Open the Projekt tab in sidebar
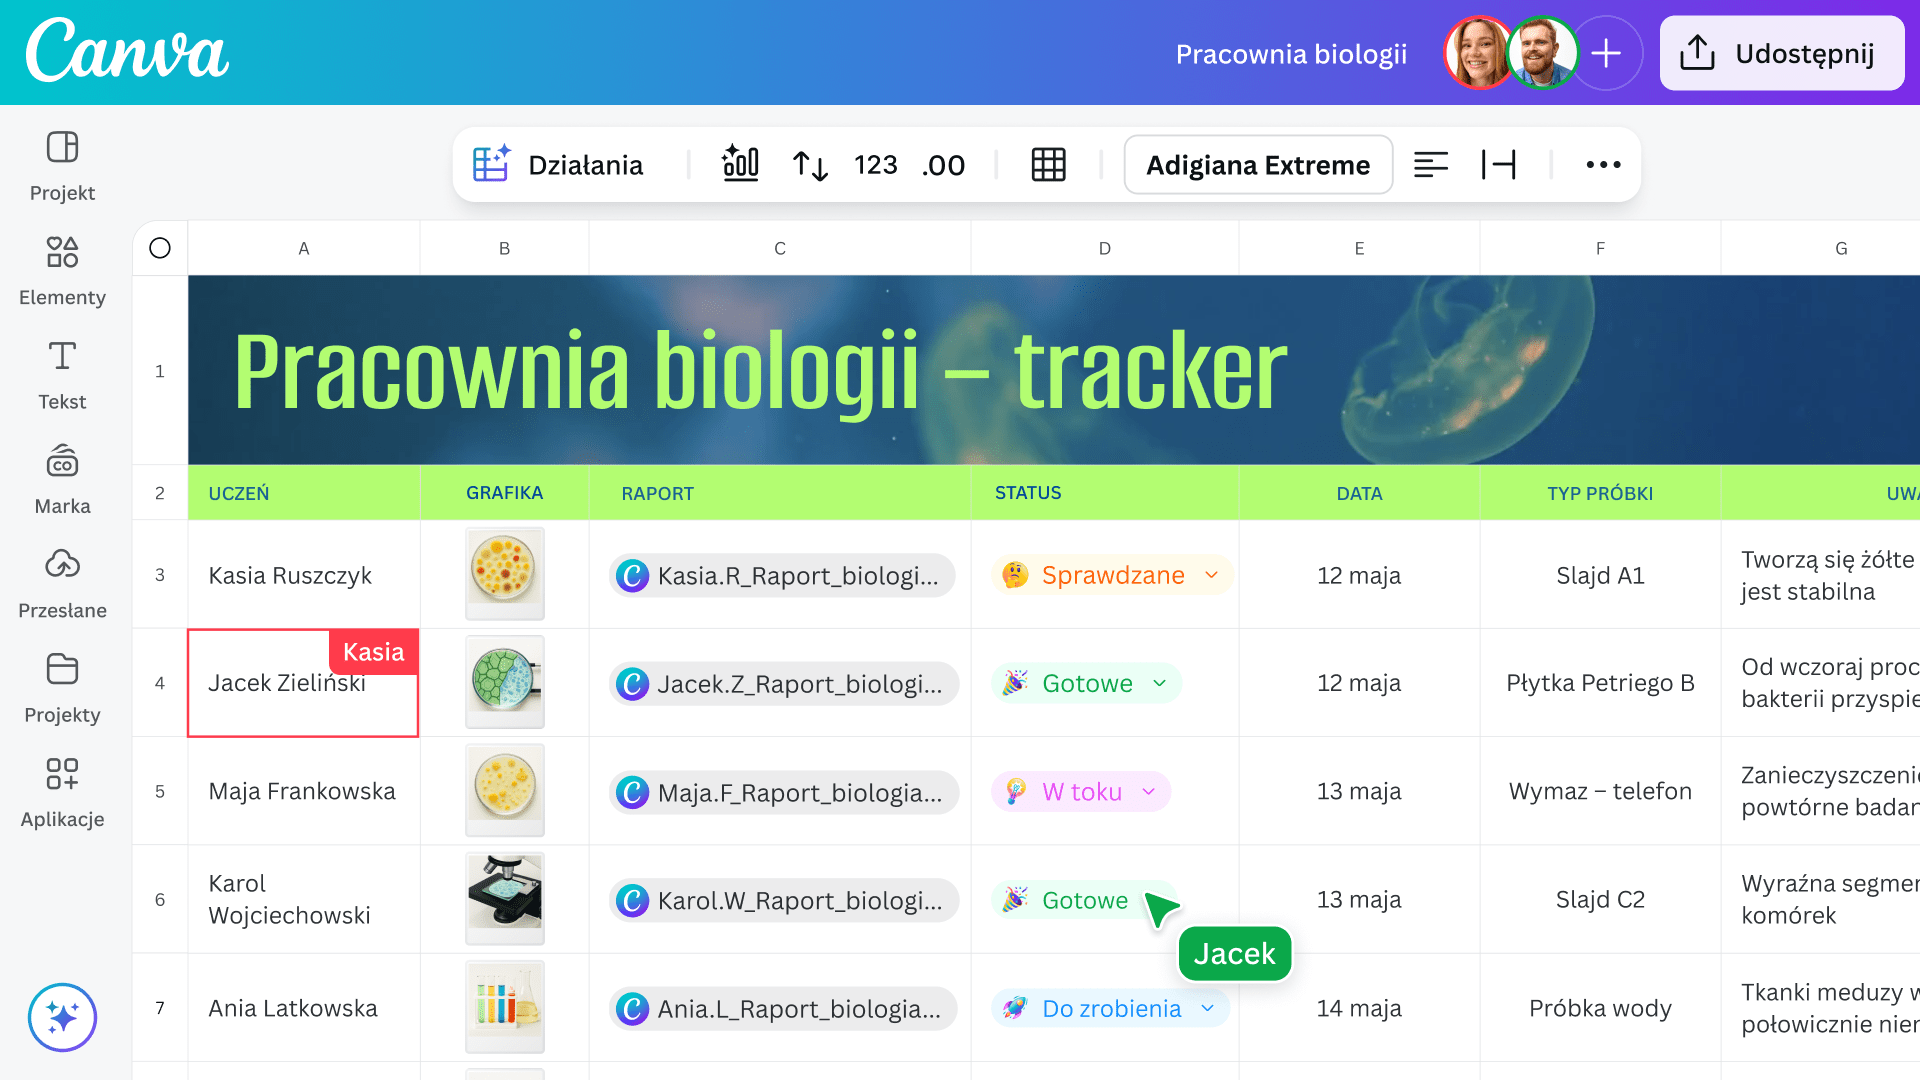 [62, 166]
